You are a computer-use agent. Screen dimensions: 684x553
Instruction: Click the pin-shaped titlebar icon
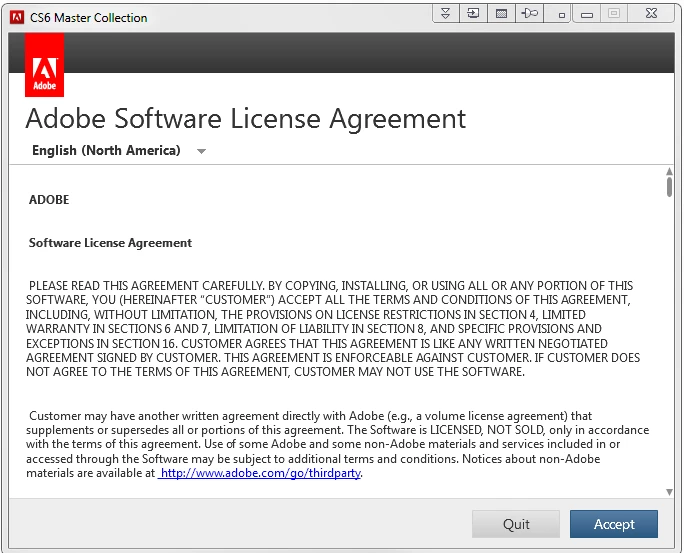530,13
